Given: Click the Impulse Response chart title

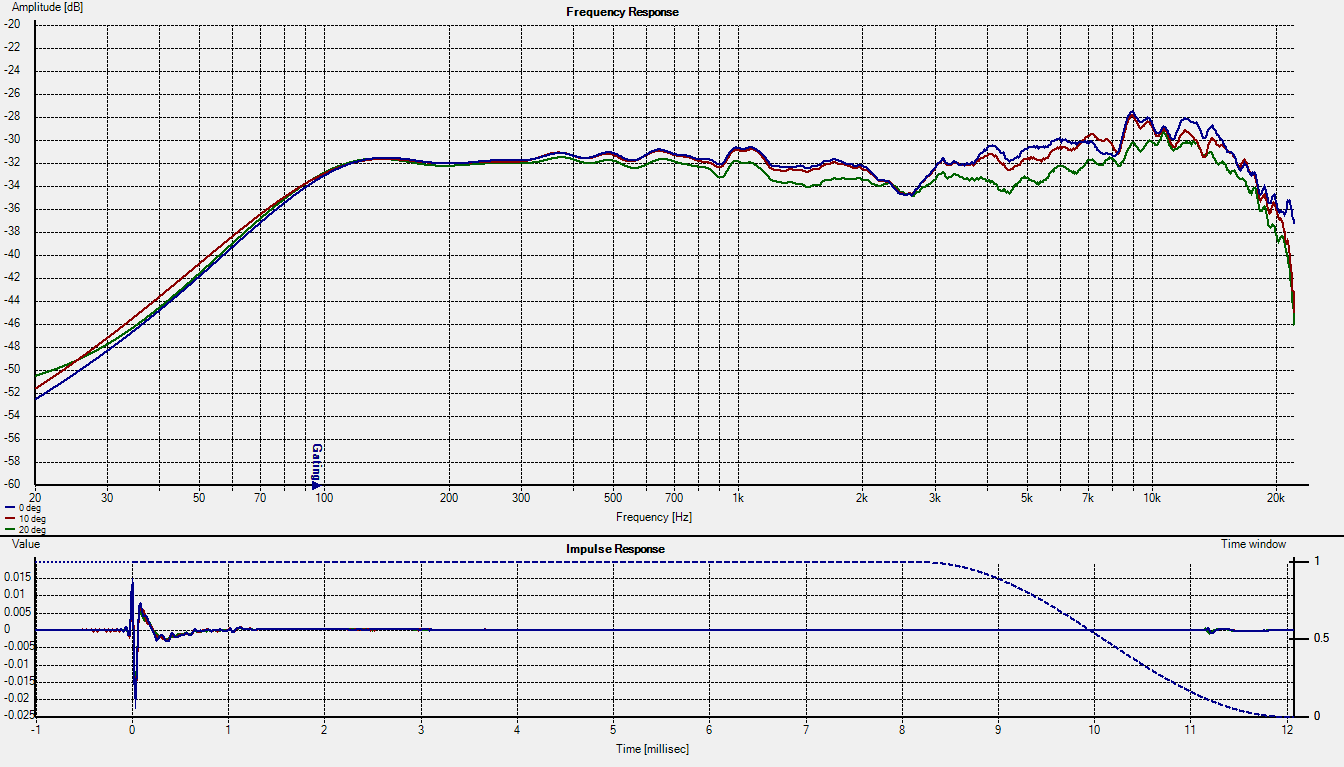Looking at the screenshot, I should pos(615,549).
